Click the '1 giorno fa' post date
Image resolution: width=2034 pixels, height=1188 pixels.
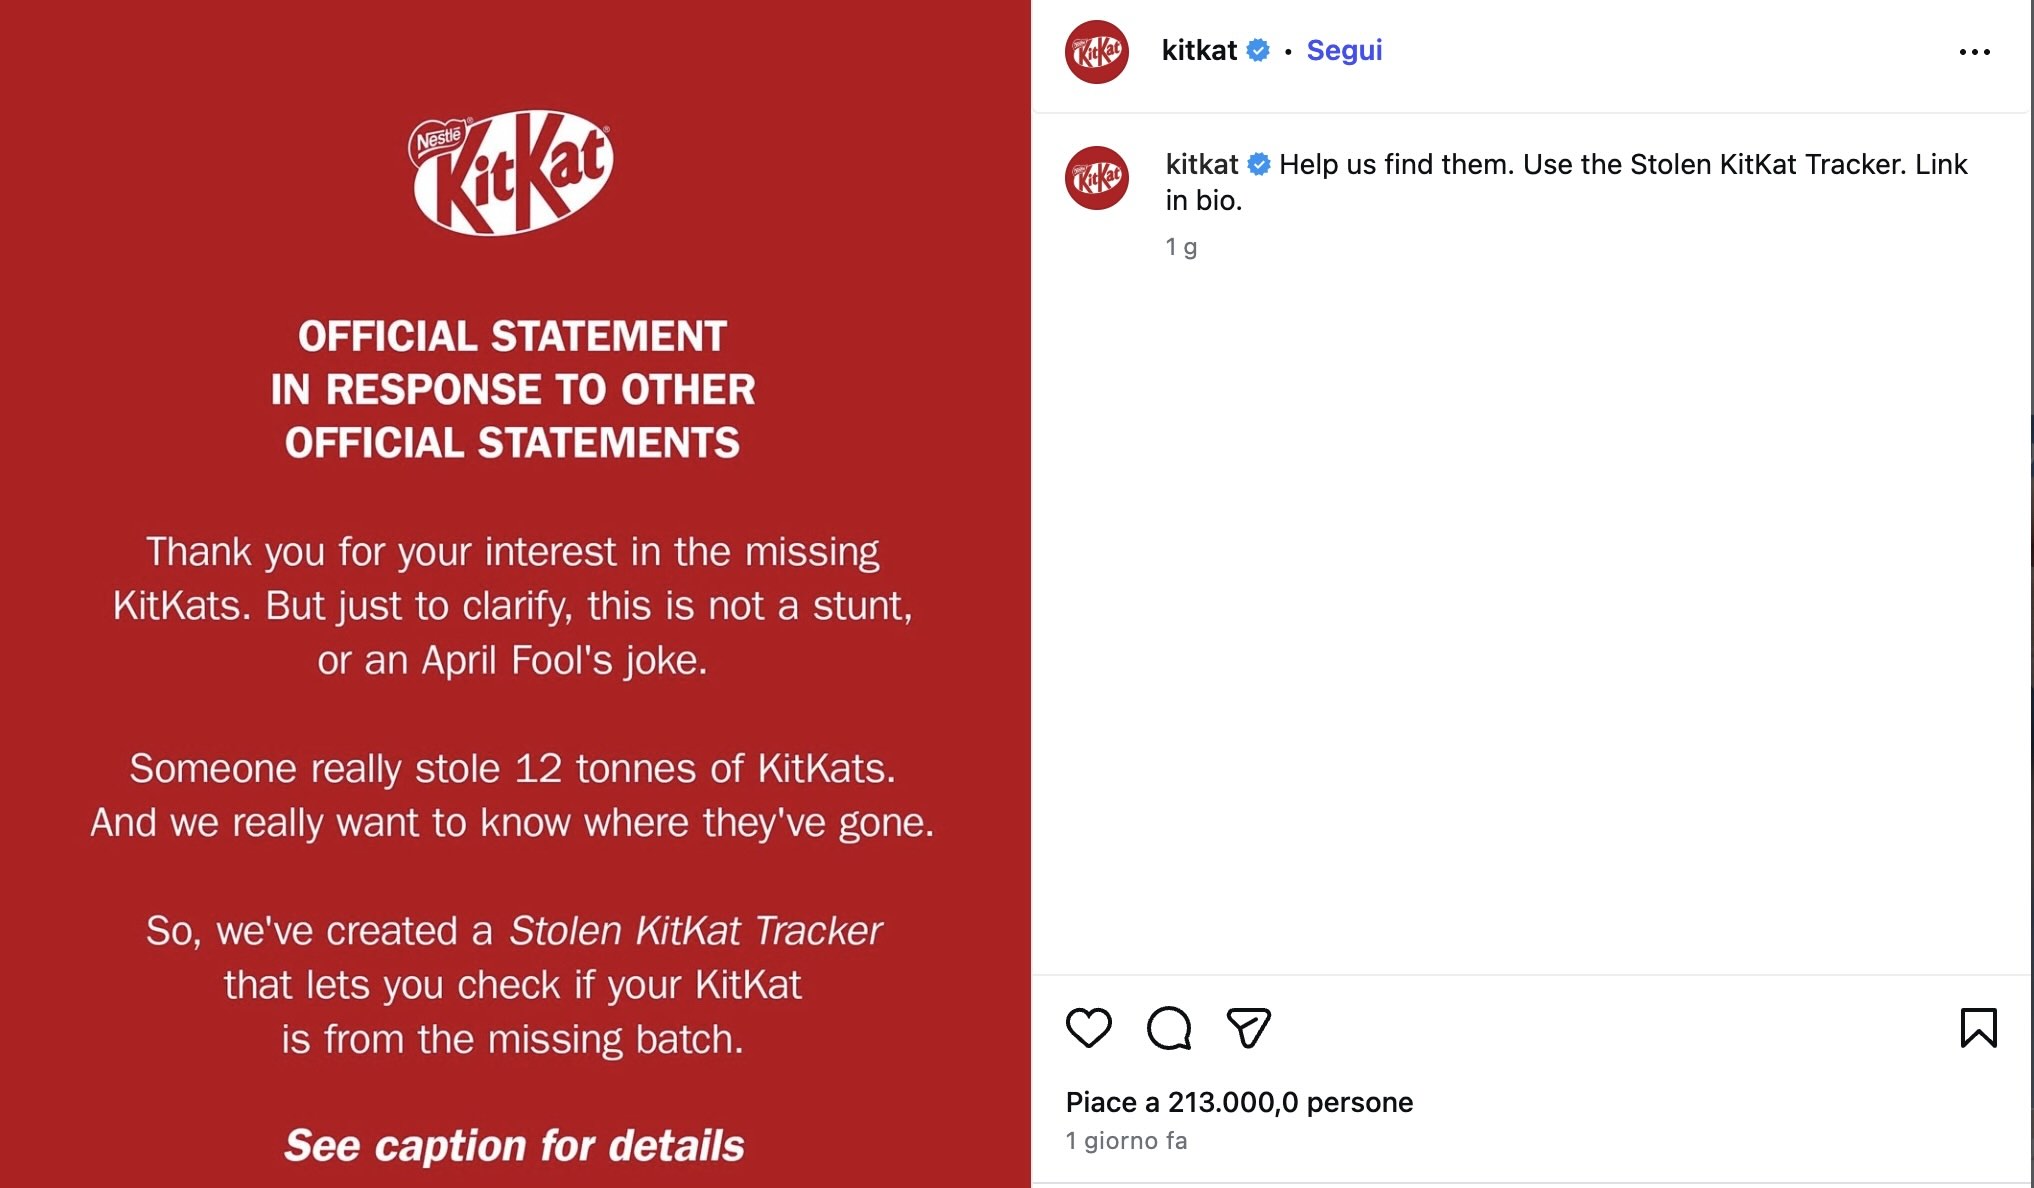click(1126, 1141)
